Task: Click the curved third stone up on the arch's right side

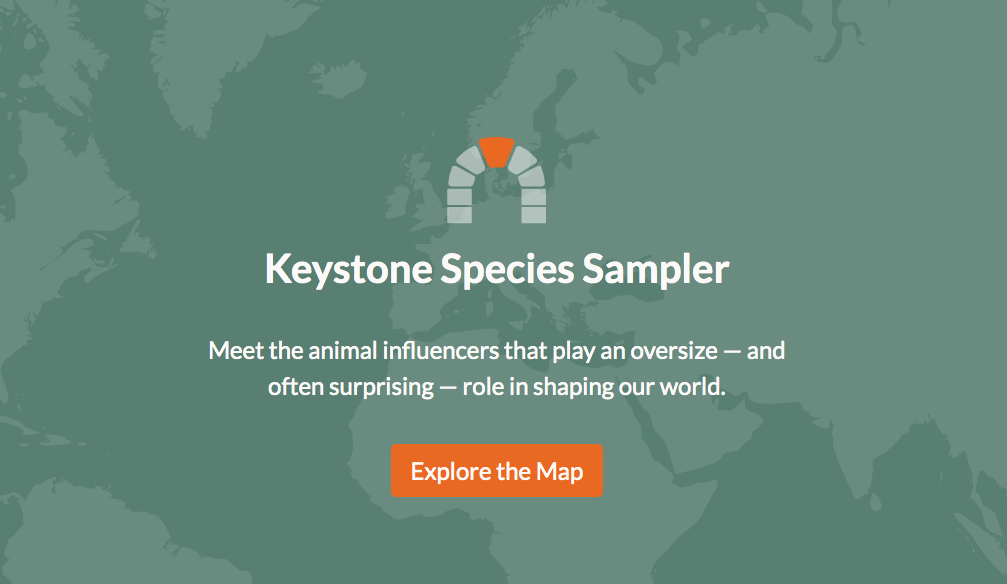Action: point(532,177)
